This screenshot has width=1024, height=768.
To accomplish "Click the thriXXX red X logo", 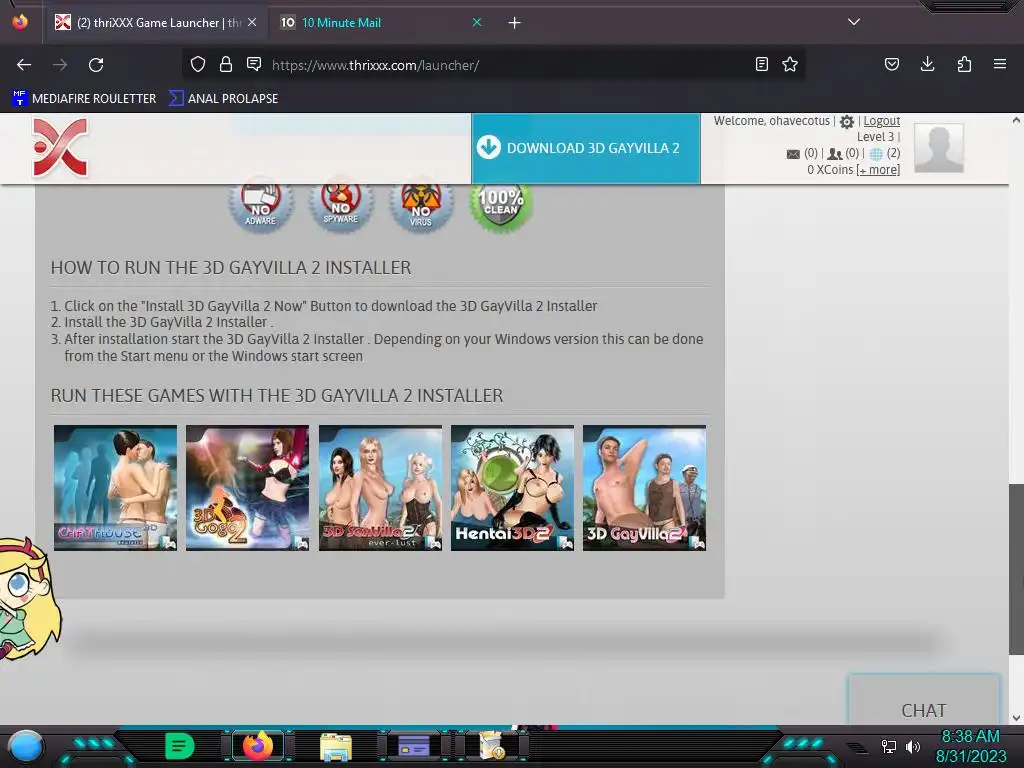I will coord(60,148).
